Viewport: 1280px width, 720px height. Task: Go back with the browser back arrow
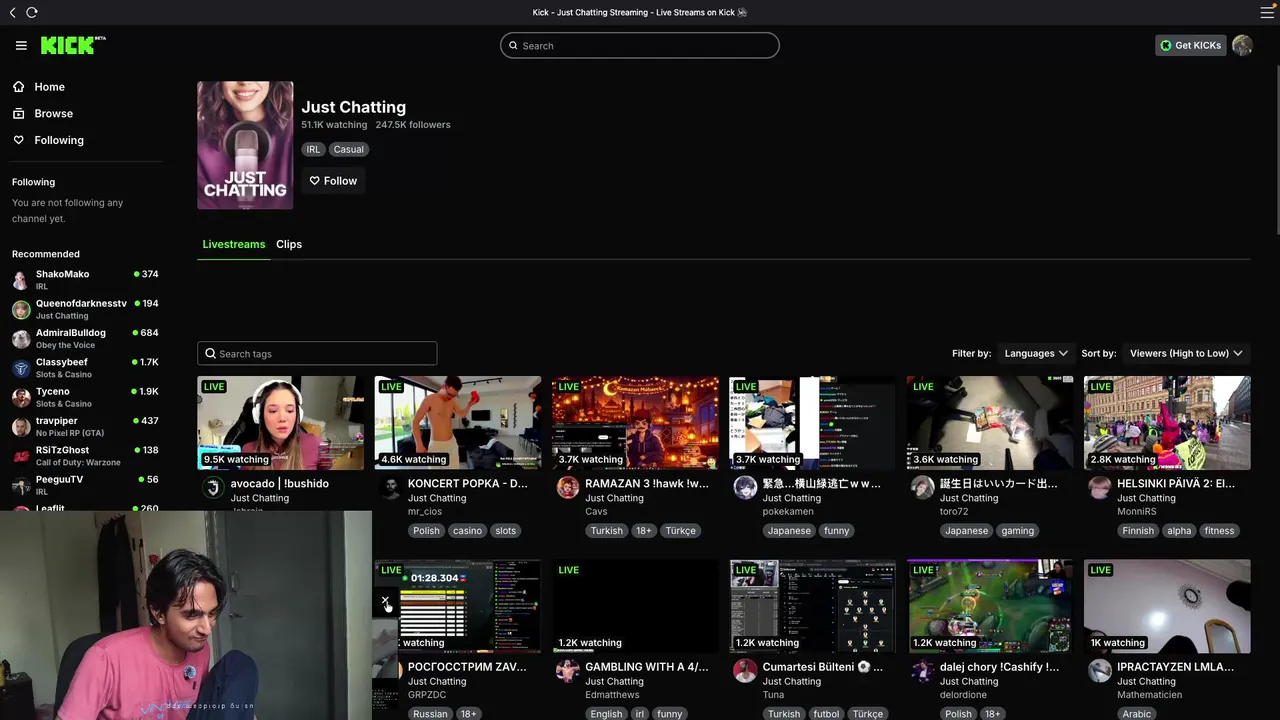[12, 12]
